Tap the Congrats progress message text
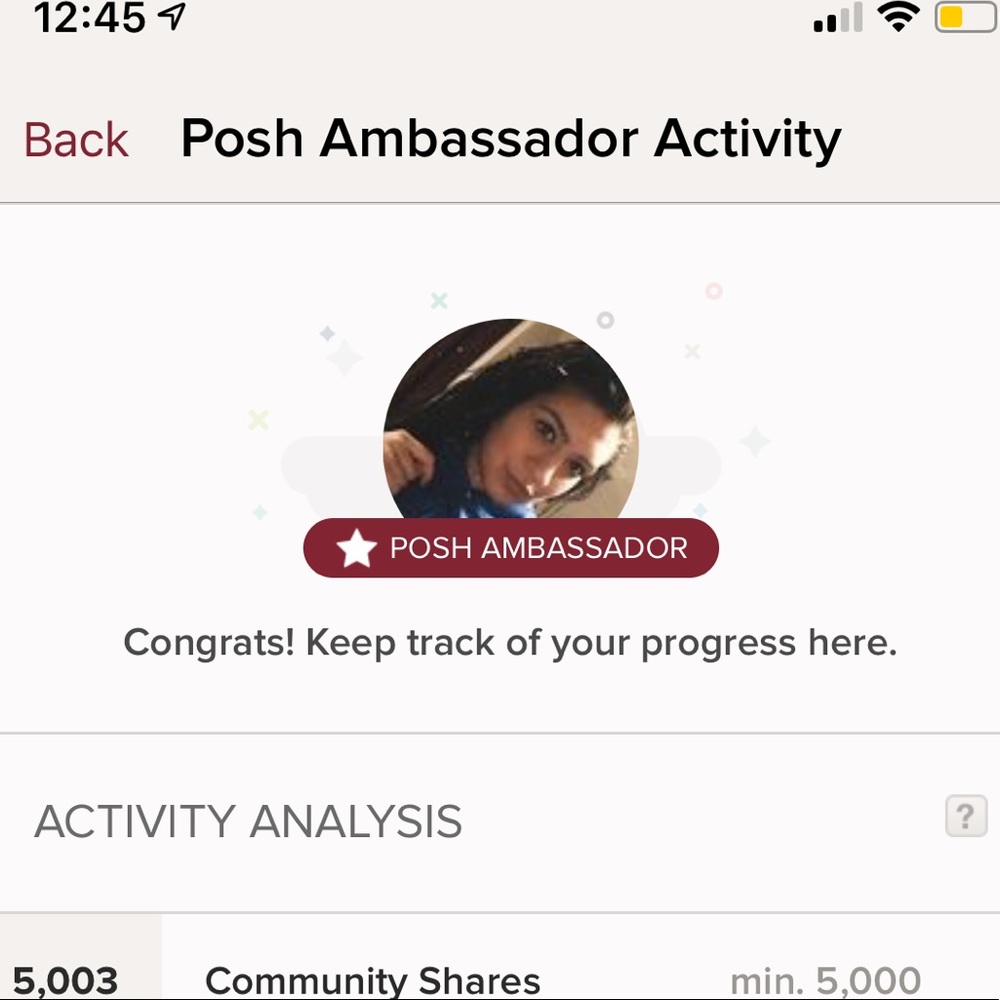Image resolution: width=1000 pixels, height=1000 pixels. [x=510, y=643]
